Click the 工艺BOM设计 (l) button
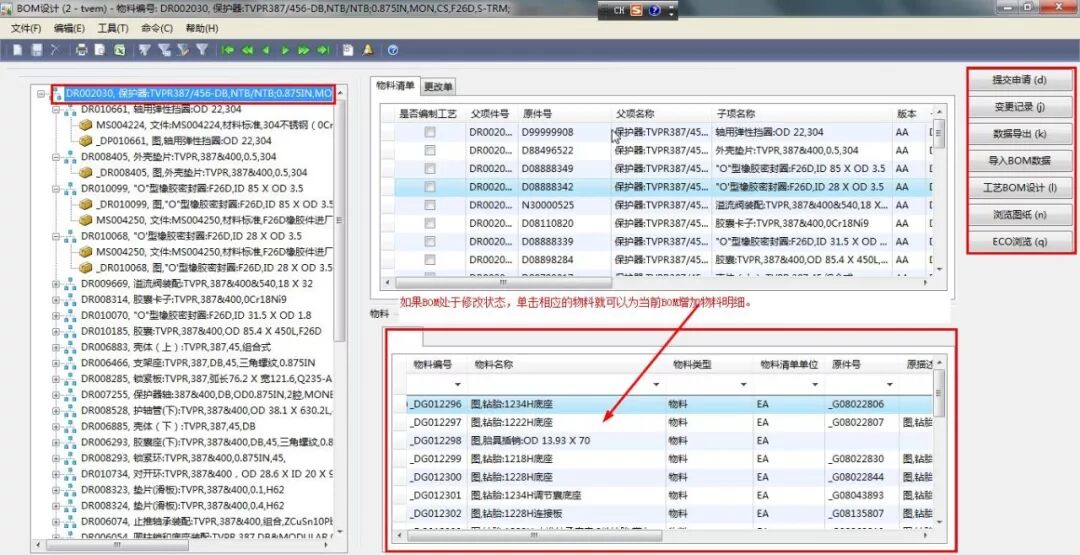The height and width of the screenshot is (555, 1080). click(1019, 187)
